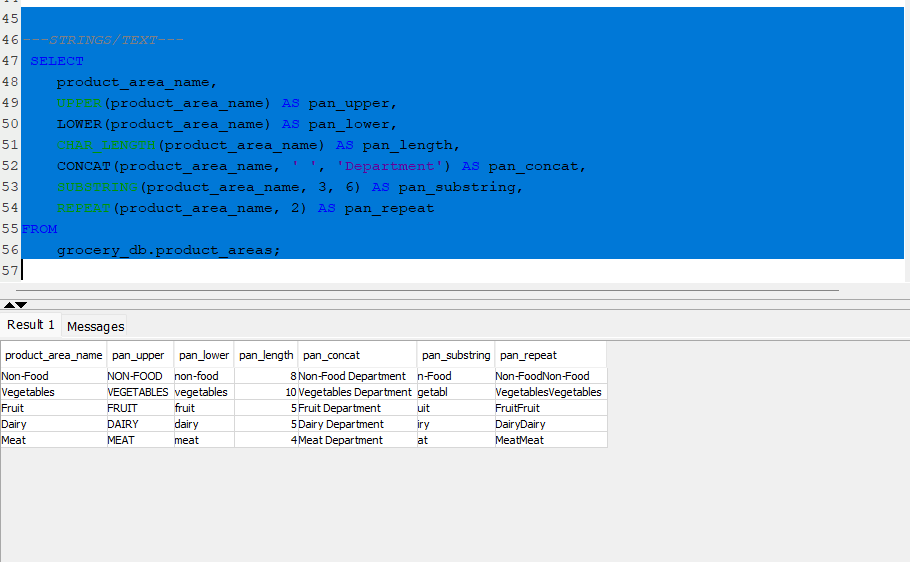Click the fruit lowercase cell
This screenshot has width=910, height=562.
pyautogui.click(x=204, y=408)
